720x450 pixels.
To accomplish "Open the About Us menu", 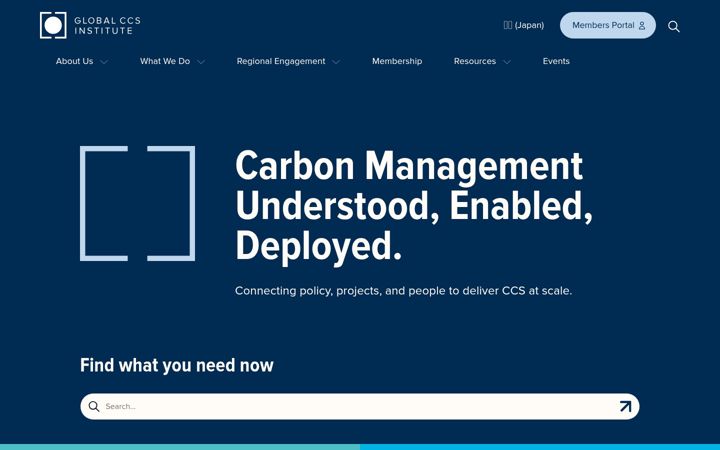I will 74,61.
